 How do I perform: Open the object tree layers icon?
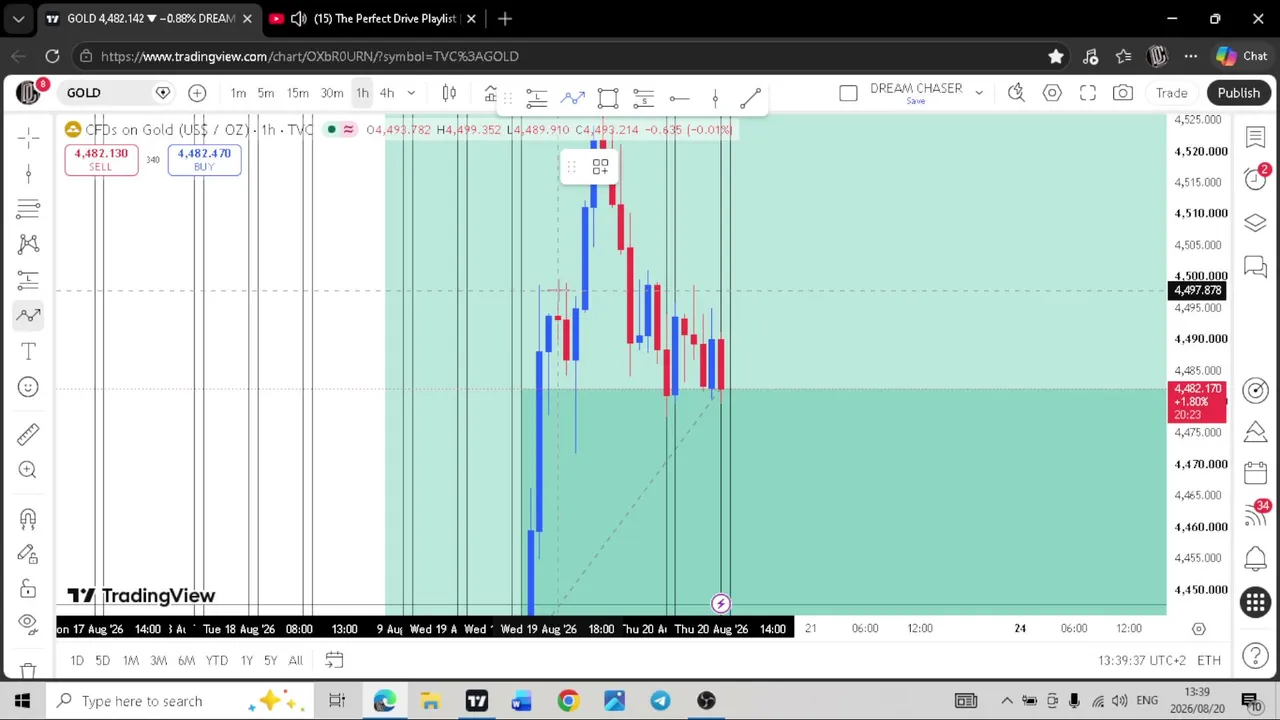click(x=1255, y=222)
